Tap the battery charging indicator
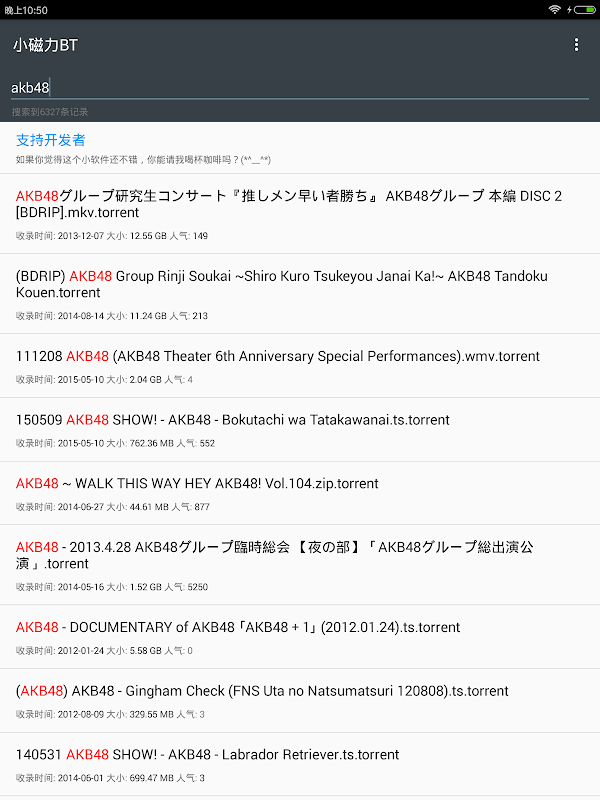This screenshot has width=600, height=800. point(581,10)
